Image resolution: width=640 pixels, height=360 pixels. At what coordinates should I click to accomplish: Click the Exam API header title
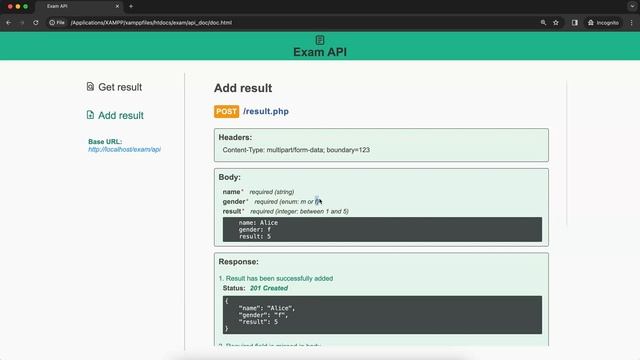coord(320,52)
